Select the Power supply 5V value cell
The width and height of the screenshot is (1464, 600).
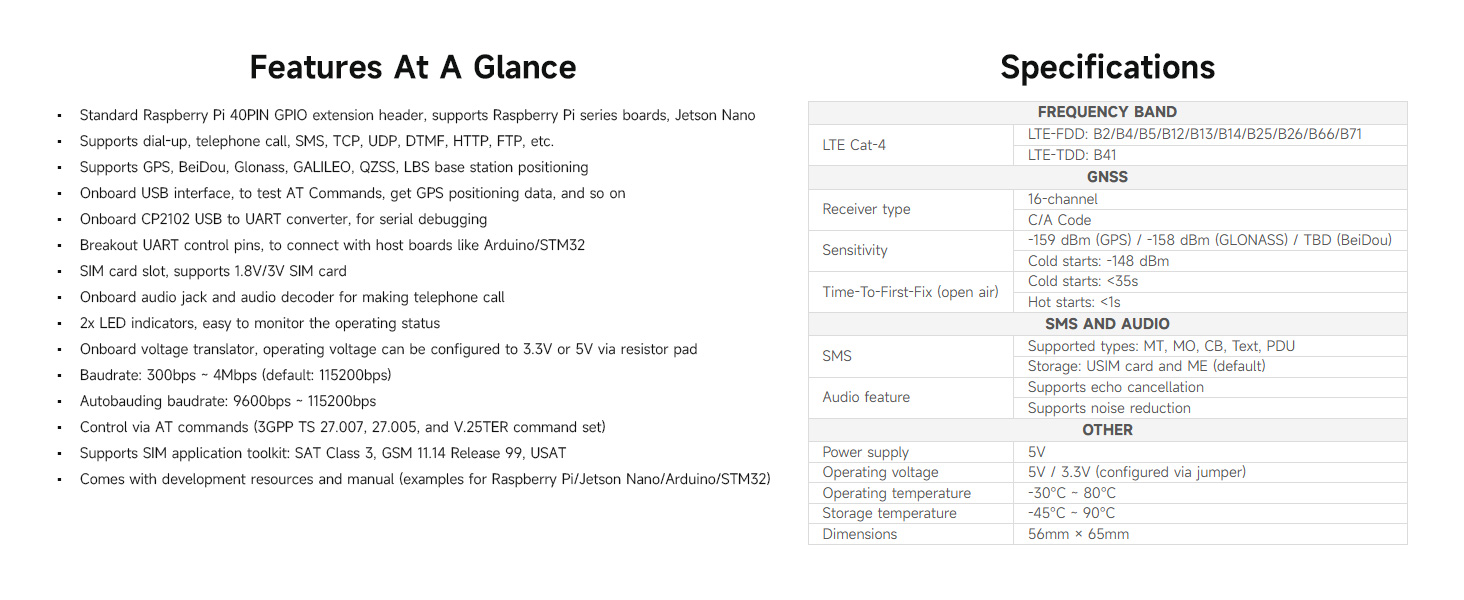(1210, 452)
